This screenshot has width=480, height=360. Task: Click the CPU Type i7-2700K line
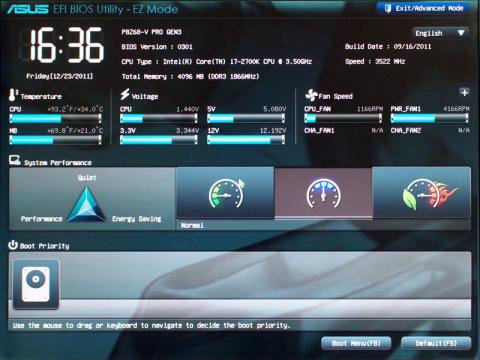[217, 62]
